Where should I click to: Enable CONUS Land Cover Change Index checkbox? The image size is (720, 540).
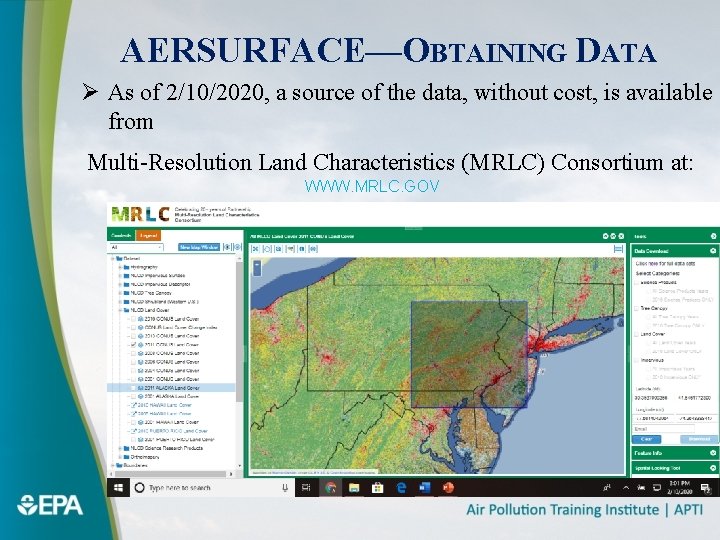(134, 327)
